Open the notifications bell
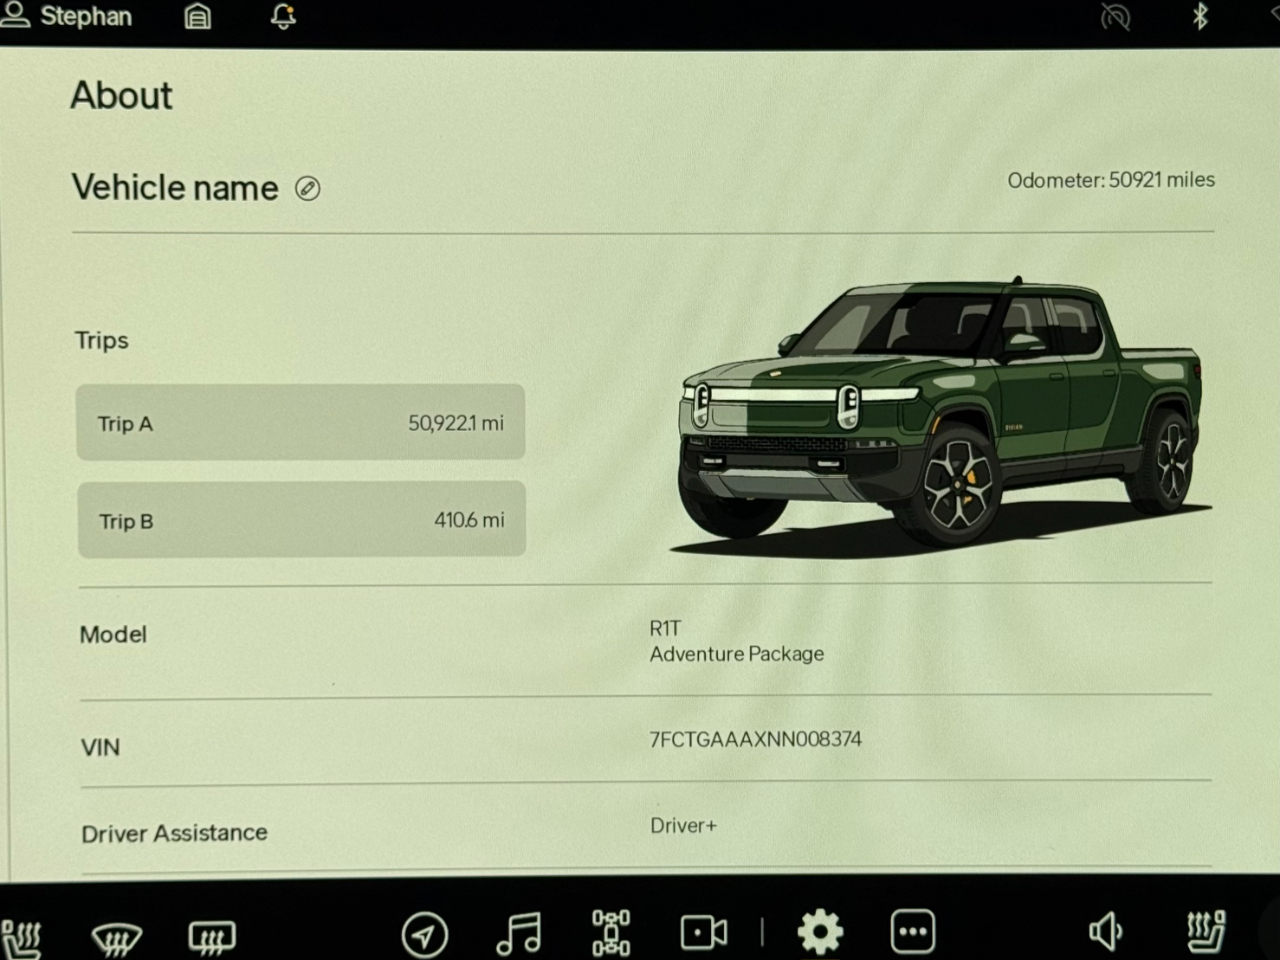Image resolution: width=1280 pixels, height=960 pixels. (x=284, y=16)
